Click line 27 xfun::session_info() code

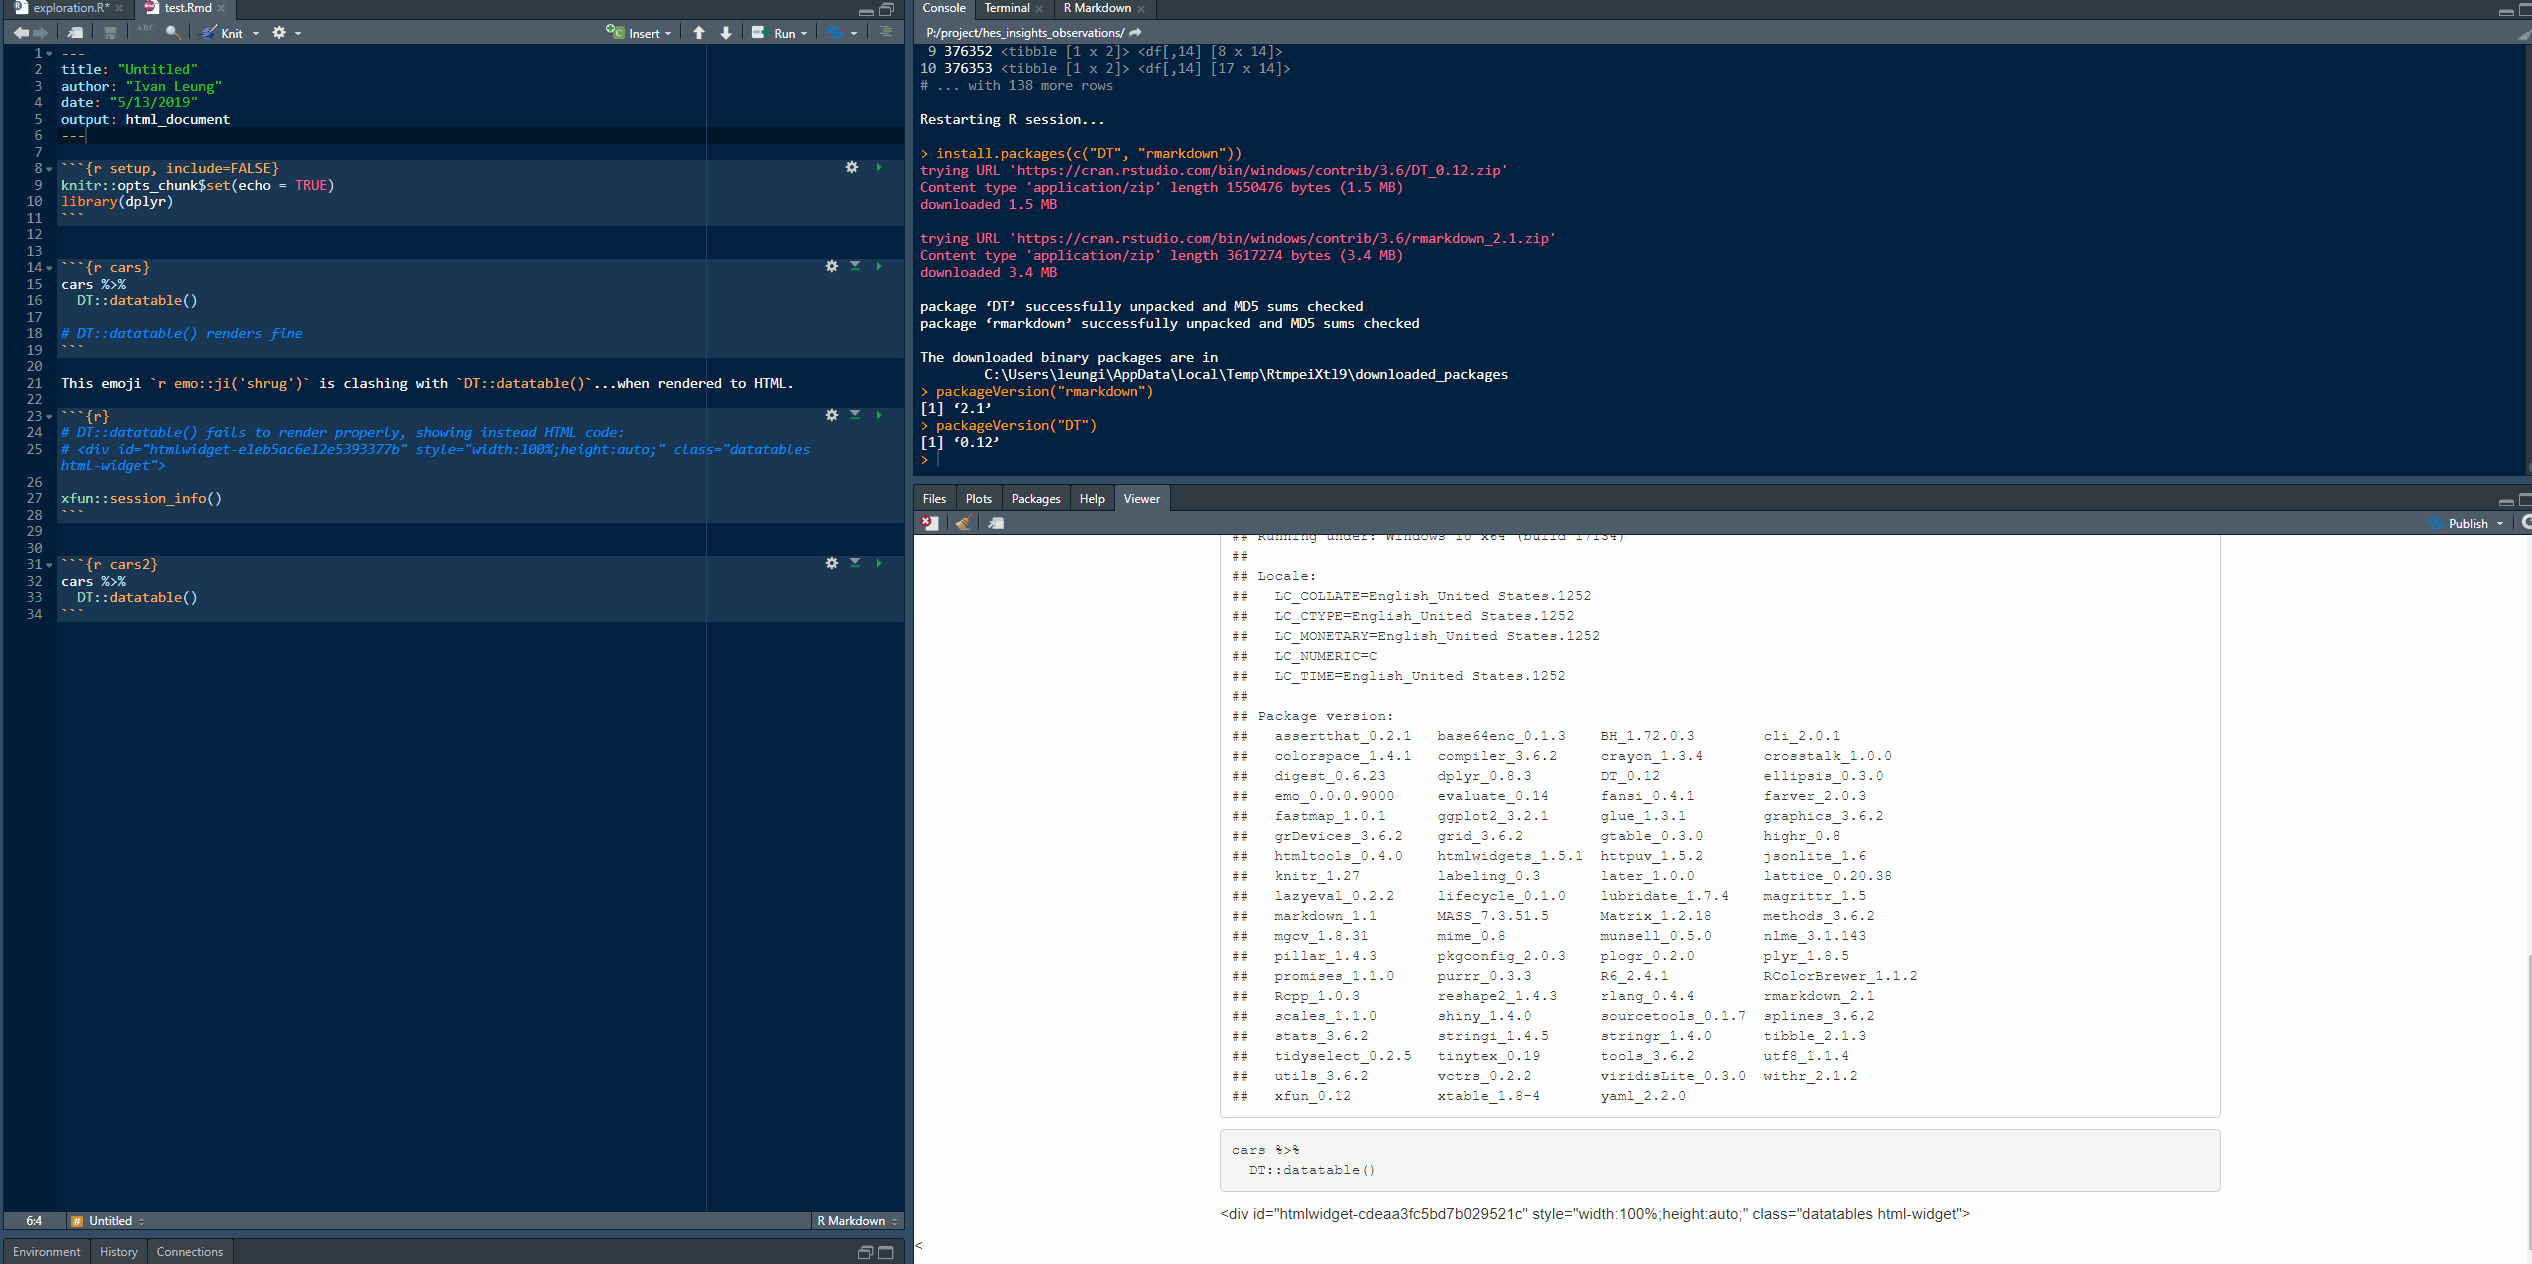(x=141, y=498)
